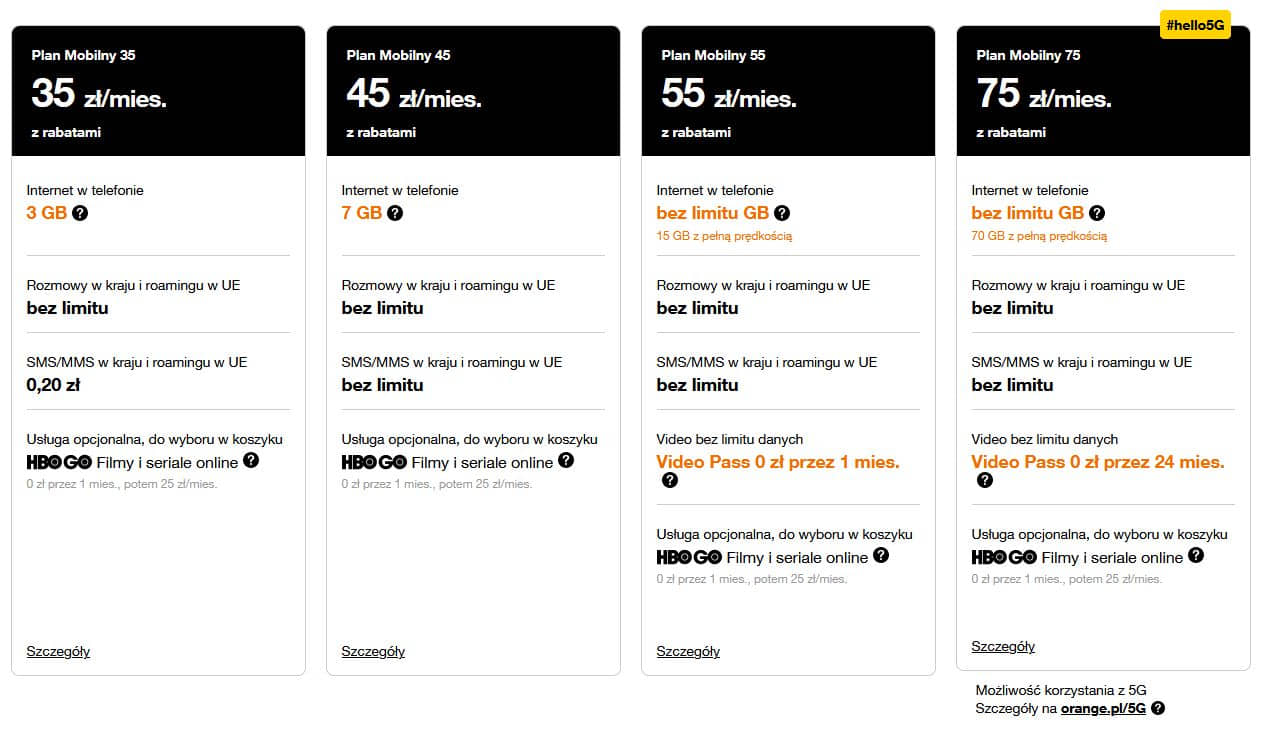Image resolution: width=1271 pixels, height=741 pixels.
Task: Open Szczegóły link for Plan Mobilny 75
Action: (1003, 646)
